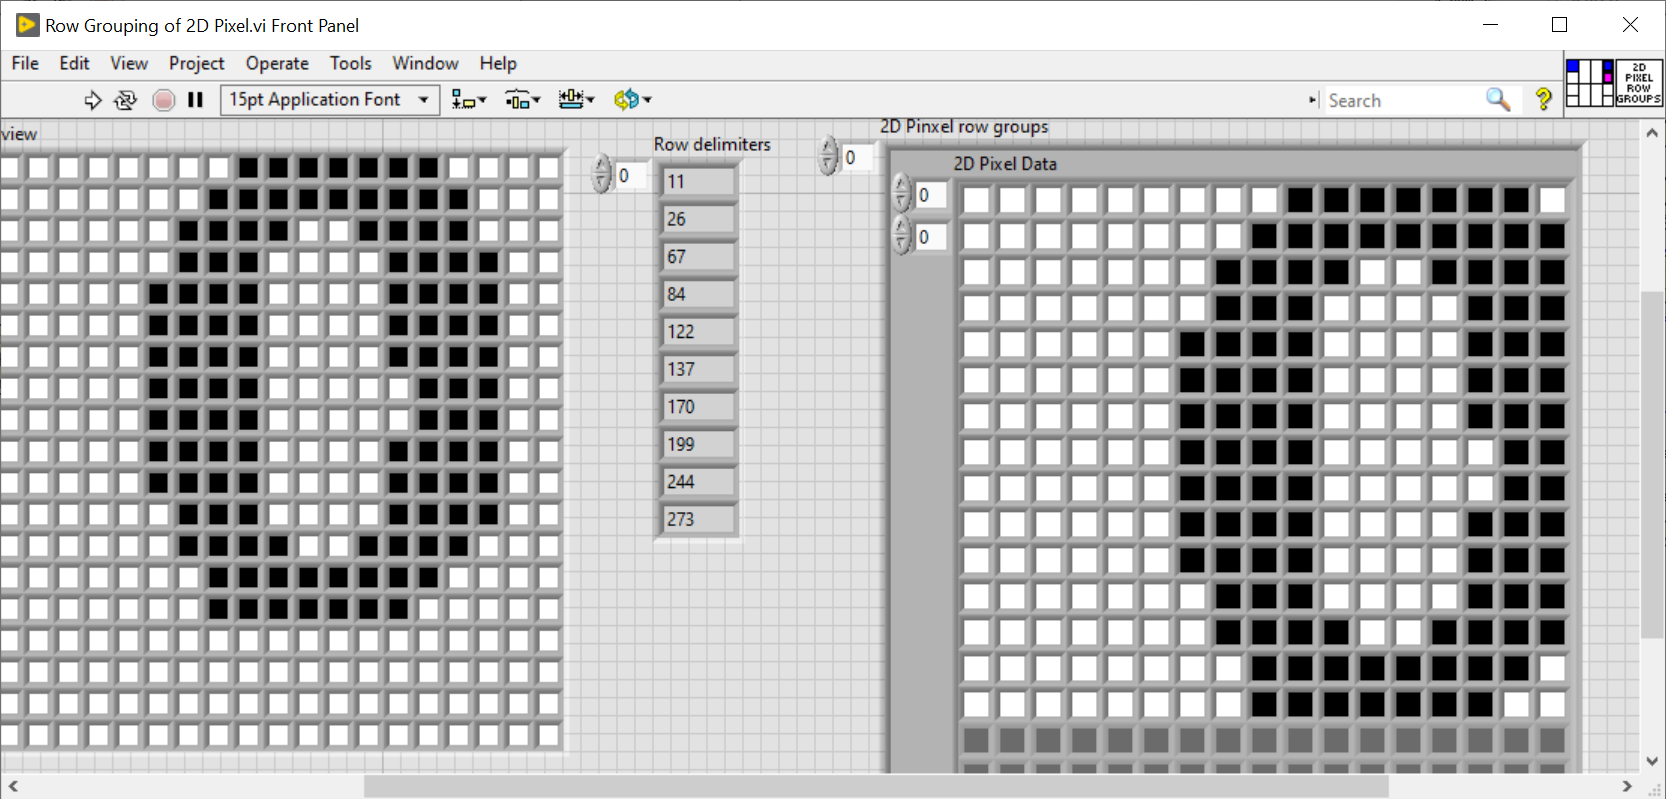The height and width of the screenshot is (799, 1666).
Task: Open the Project menu
Action: click(197, 63)
